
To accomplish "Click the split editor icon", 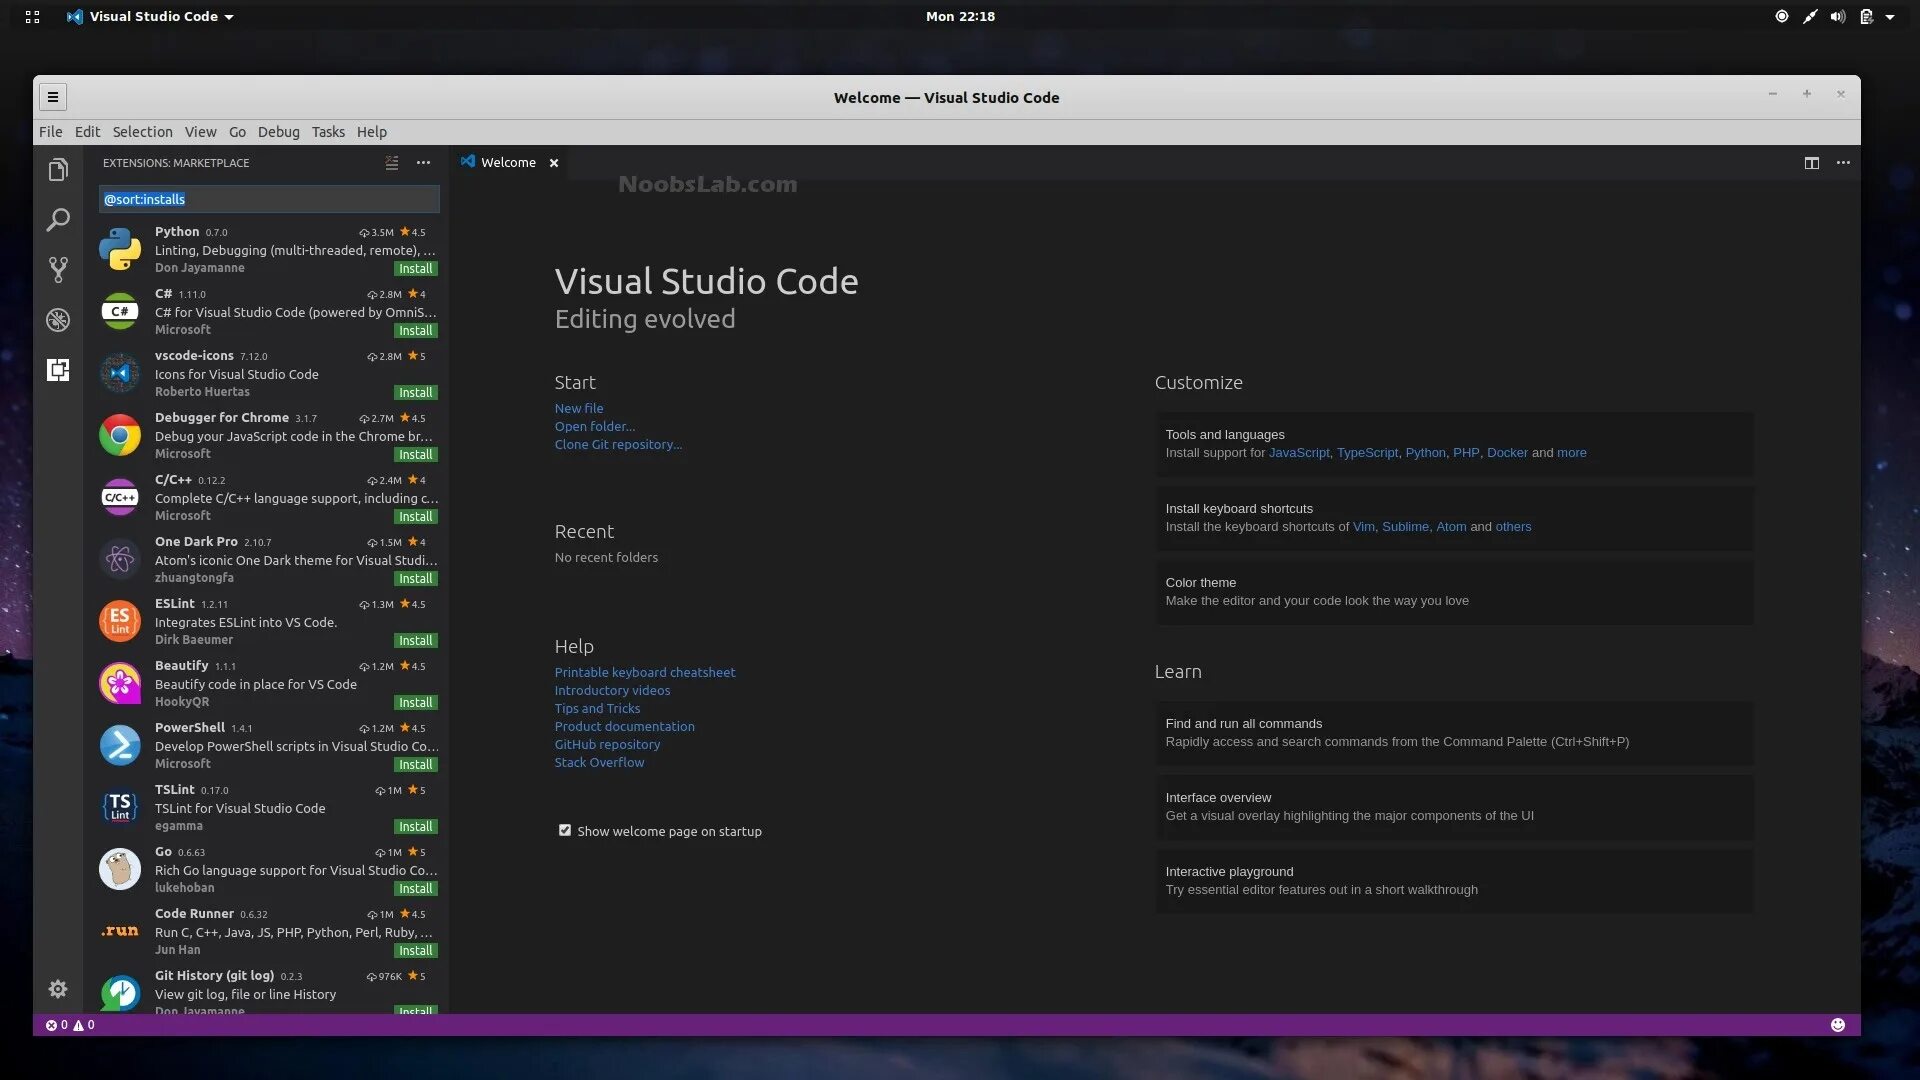I will pyautogui.click(x=1811, y=163).
